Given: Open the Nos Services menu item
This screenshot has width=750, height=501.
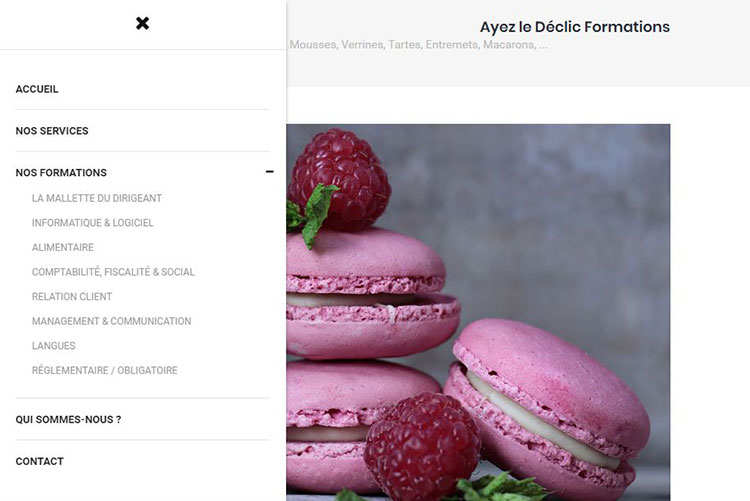Looking at the screenshot, I should [x=52, y=131].
